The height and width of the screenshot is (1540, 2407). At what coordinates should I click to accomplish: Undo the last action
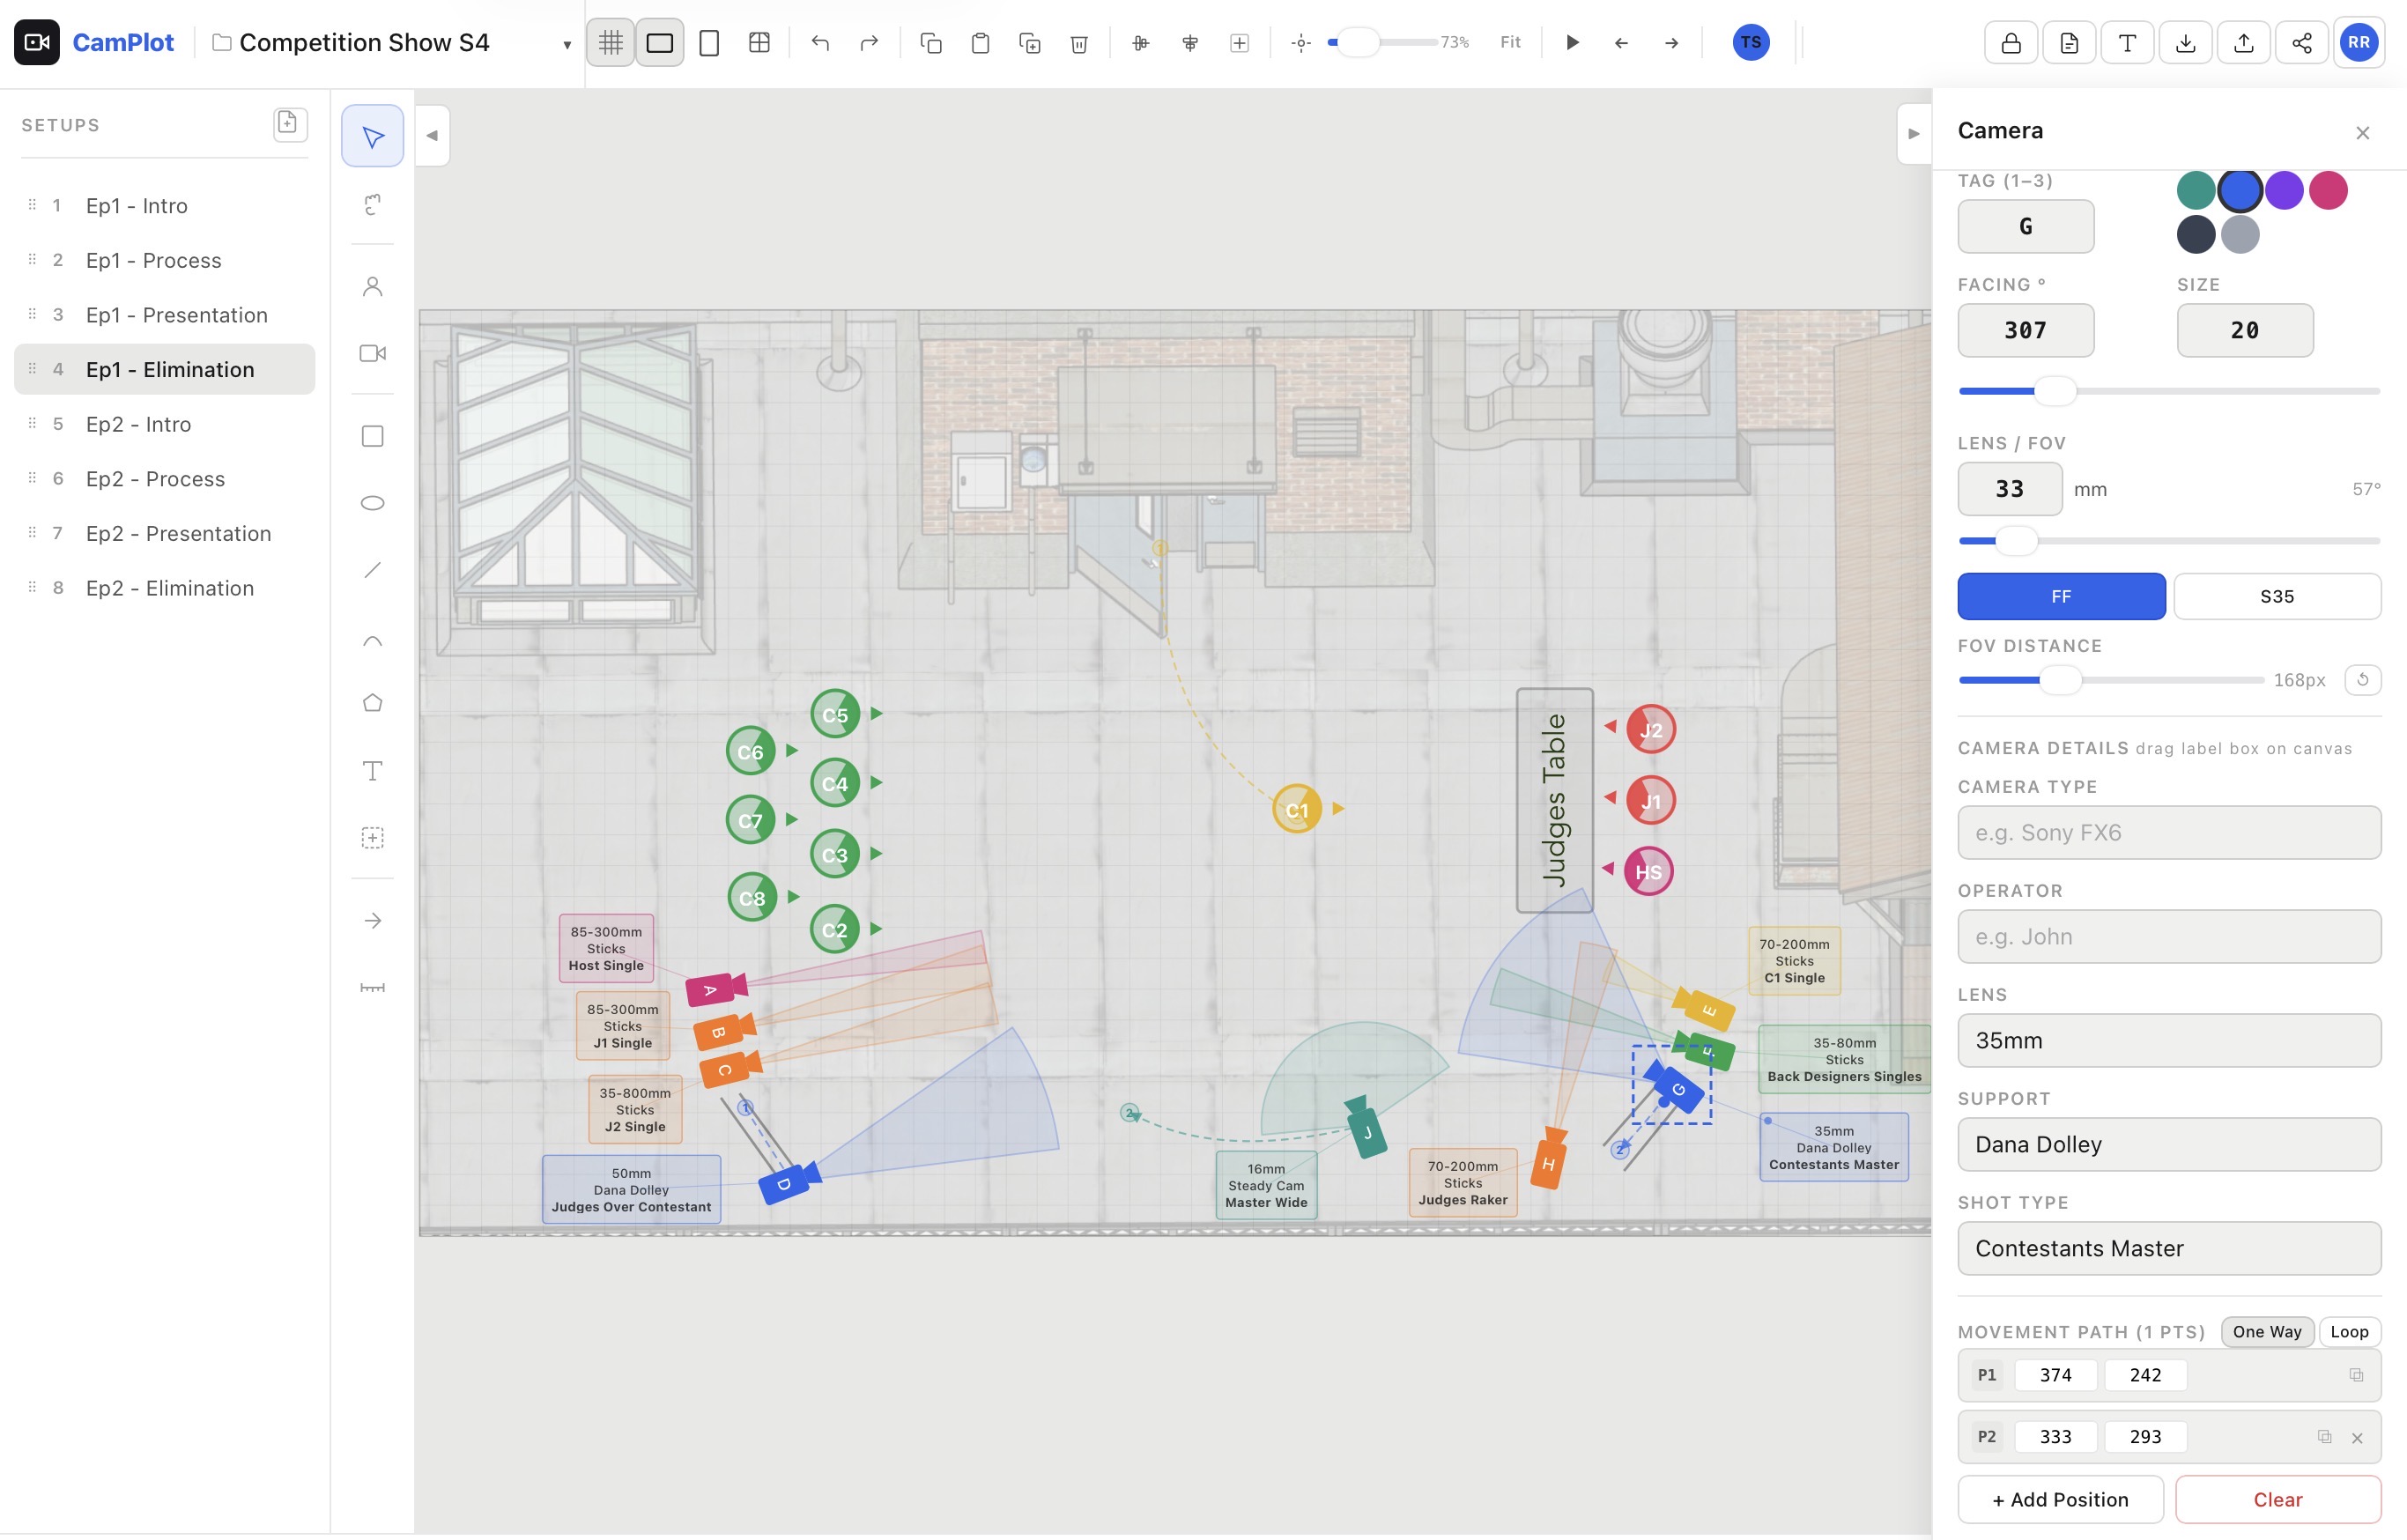click(819, 42)
